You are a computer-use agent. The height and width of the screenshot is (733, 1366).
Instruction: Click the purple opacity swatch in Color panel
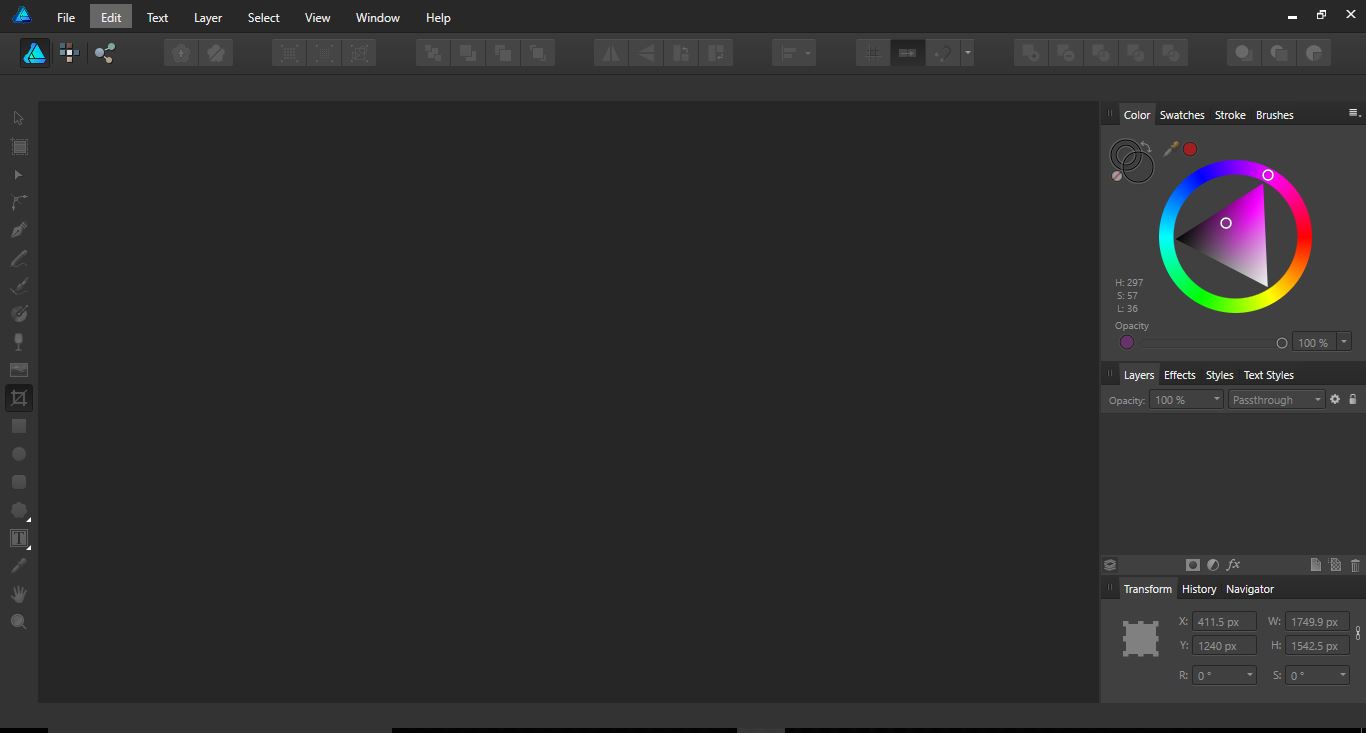click(1127, 342)
